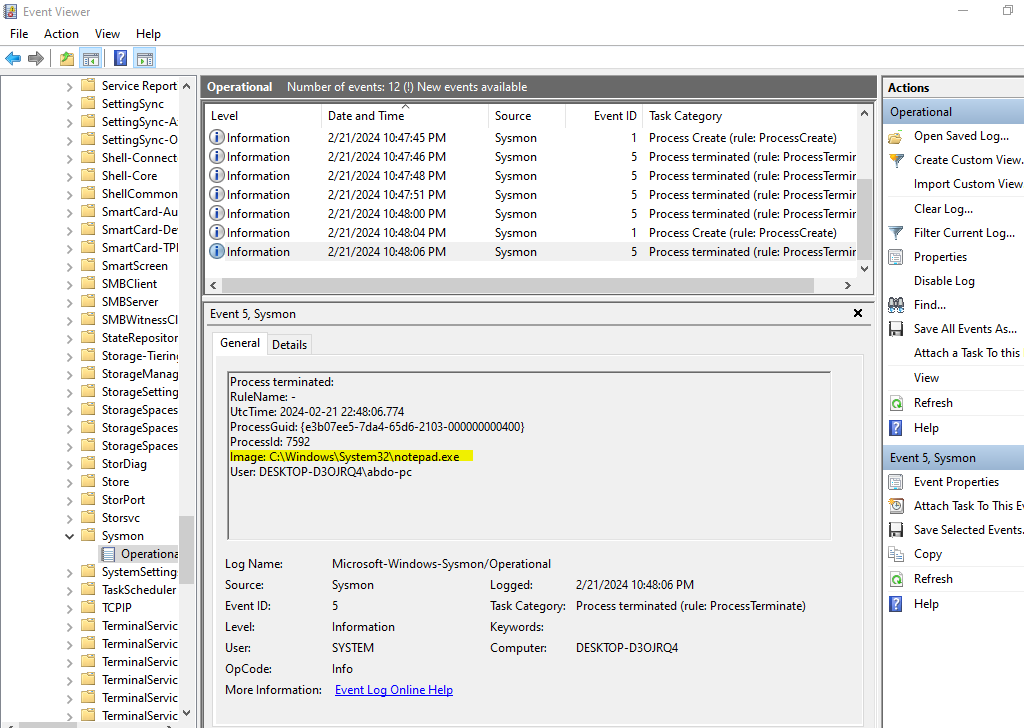
Task: Expand the SMBClient tree node
Action: pos(68,283)
